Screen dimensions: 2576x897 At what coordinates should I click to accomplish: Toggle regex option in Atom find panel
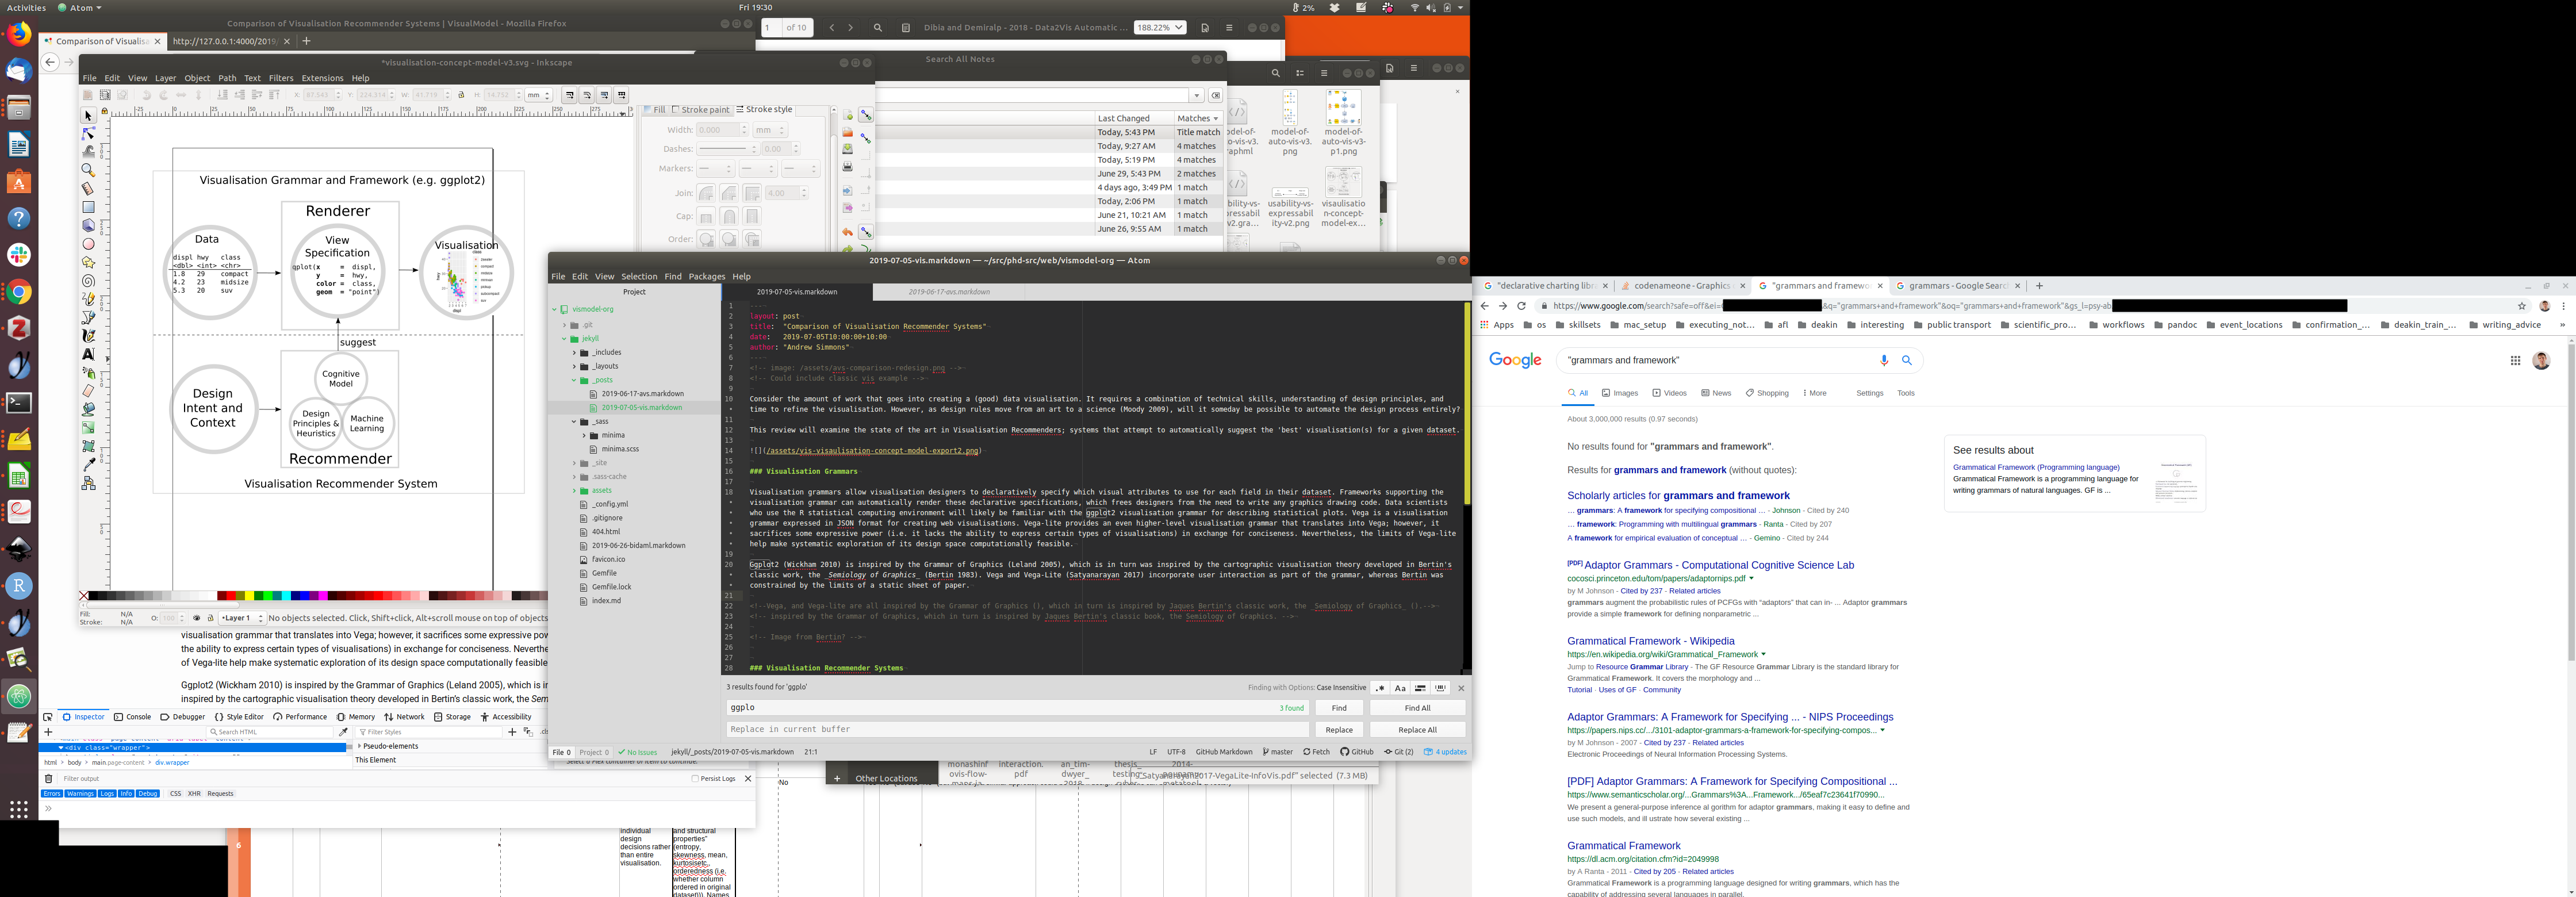(x=1380, y=688)
